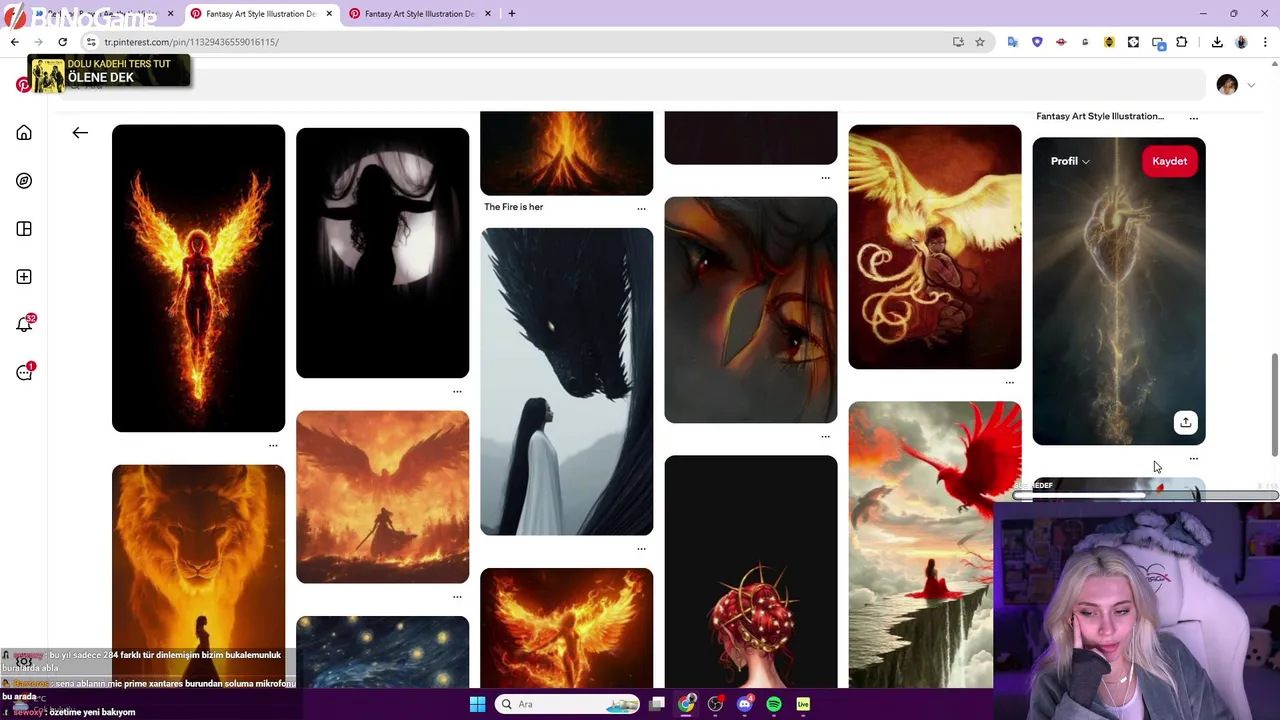Open messages chat icon in sidebar

[x=24, y=372]
